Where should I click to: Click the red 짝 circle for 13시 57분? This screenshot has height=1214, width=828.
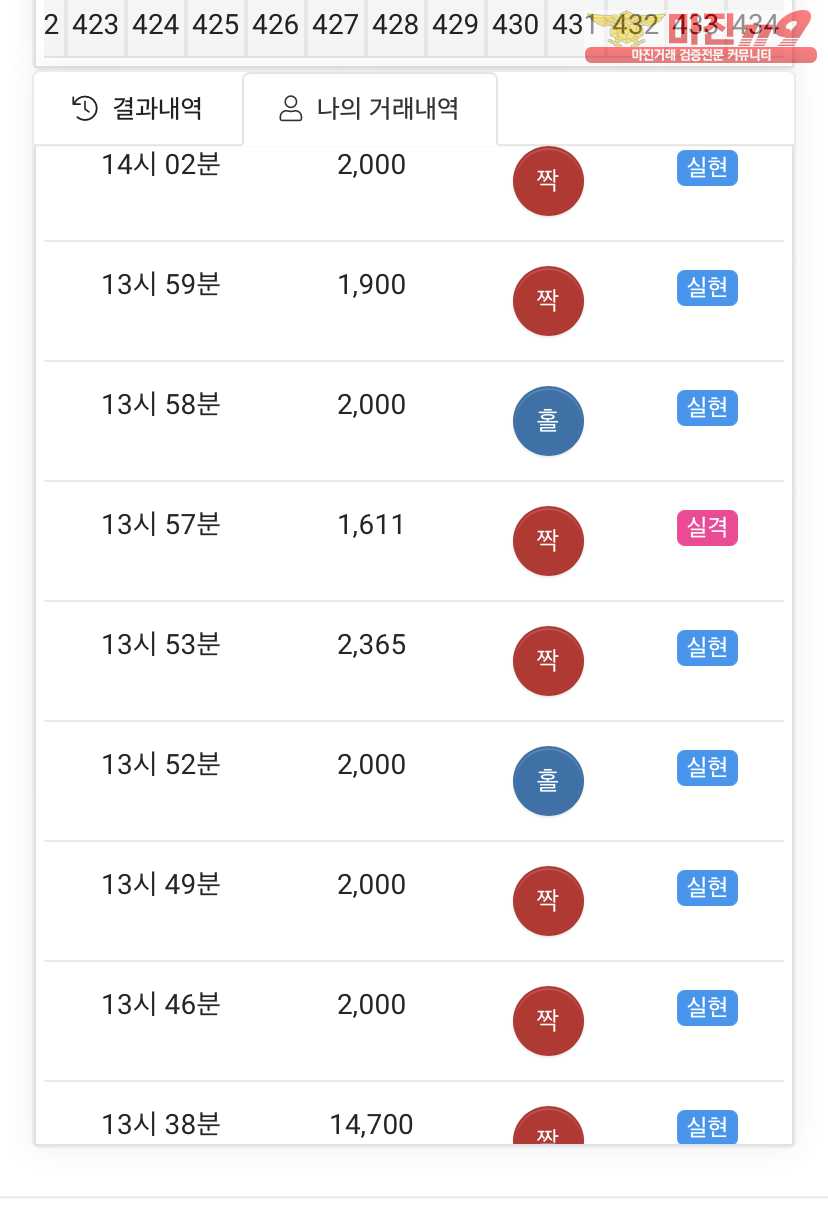tap(547, 541)
